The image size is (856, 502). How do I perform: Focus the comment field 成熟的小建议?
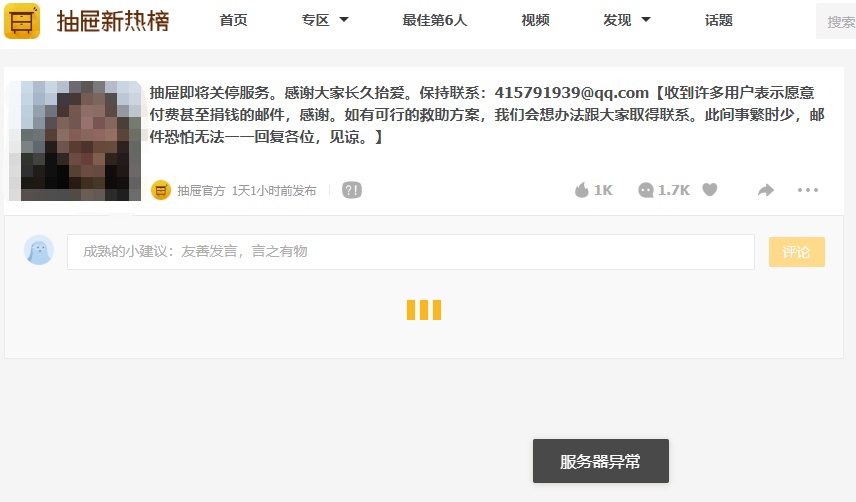(411, 252)
